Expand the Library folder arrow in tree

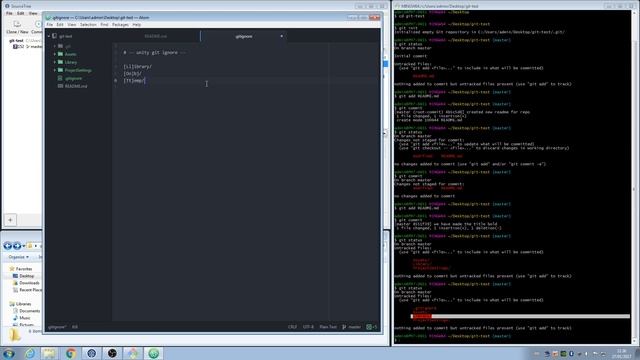pyautogui.click(x=55, y=62)
